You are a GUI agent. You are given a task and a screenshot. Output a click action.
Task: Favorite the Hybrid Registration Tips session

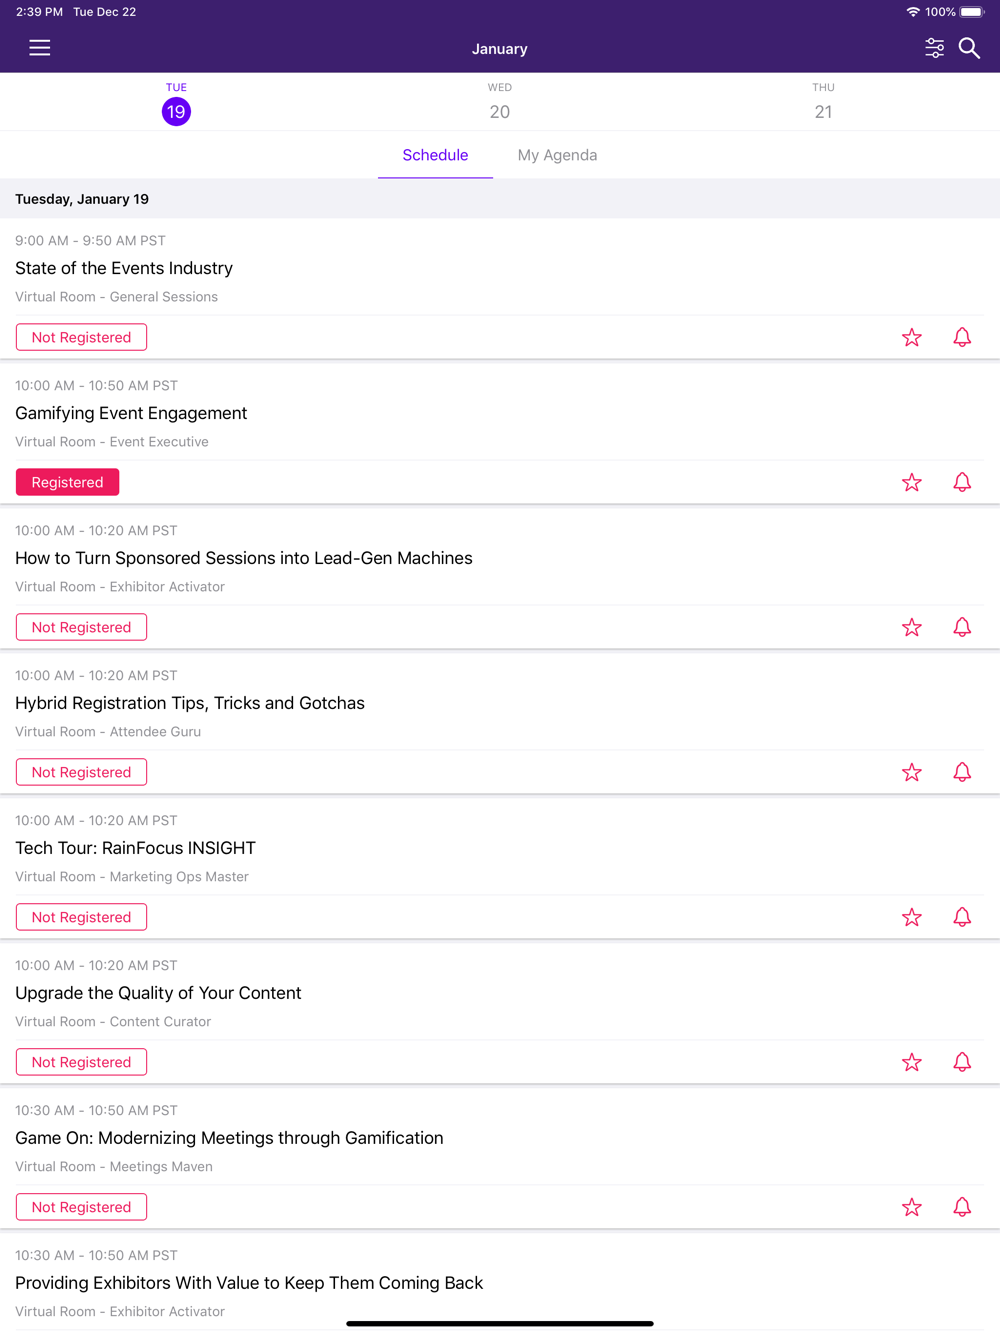pyautogui.click(x=912, y=773)
